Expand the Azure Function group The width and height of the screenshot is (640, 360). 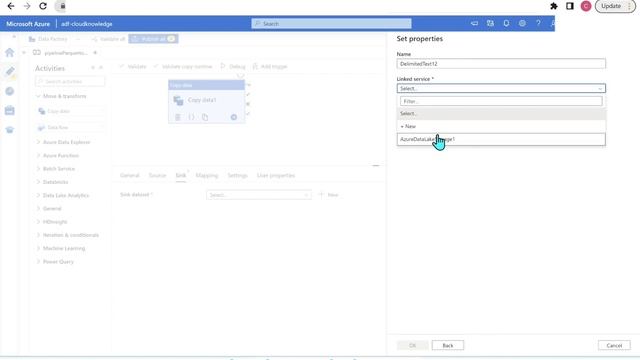pos(58,156)
